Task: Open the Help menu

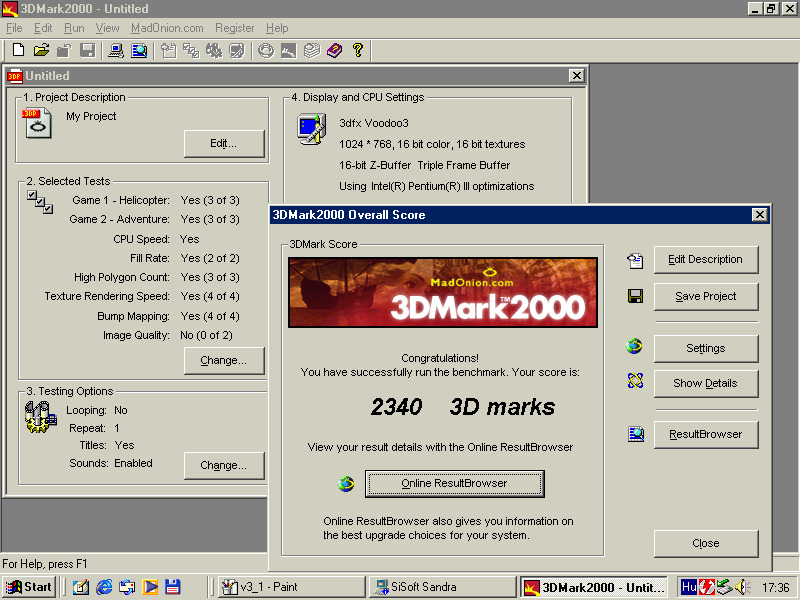Action: coord(277,28)
